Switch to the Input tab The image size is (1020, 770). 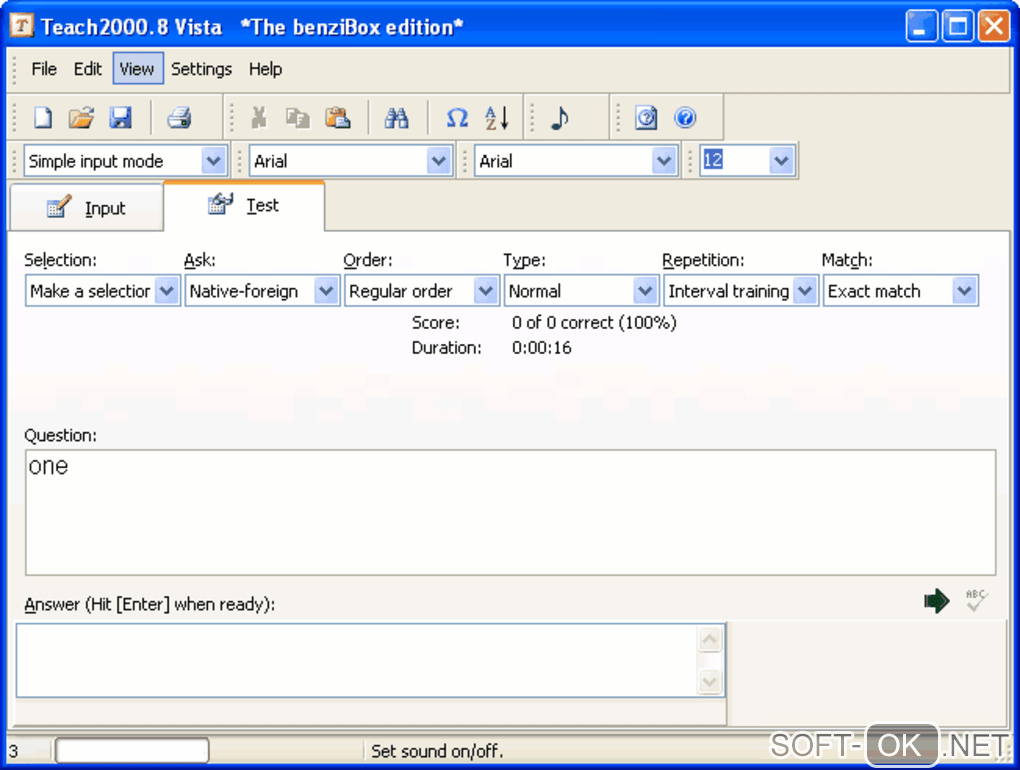tap(86, 208)
